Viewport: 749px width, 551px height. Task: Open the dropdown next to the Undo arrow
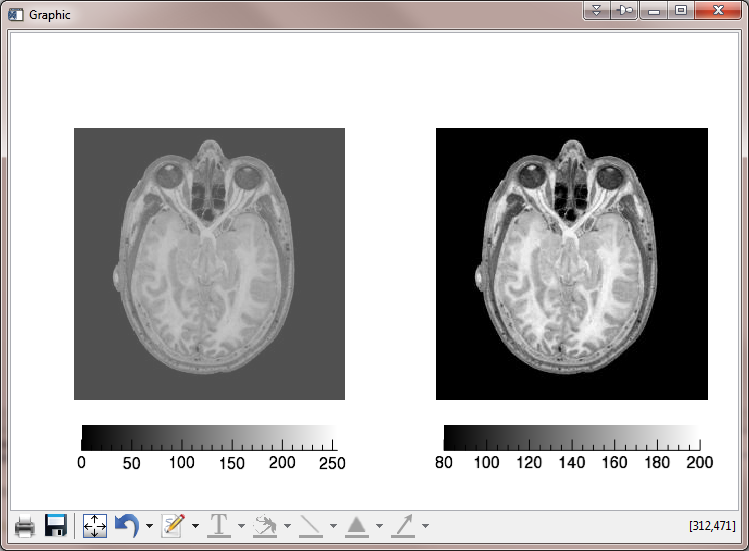(x=149, y=526)
